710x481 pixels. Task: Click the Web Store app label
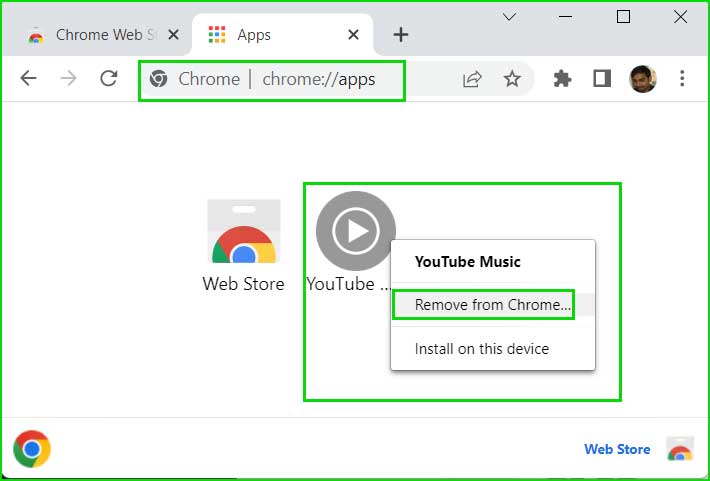click(244, 284)
